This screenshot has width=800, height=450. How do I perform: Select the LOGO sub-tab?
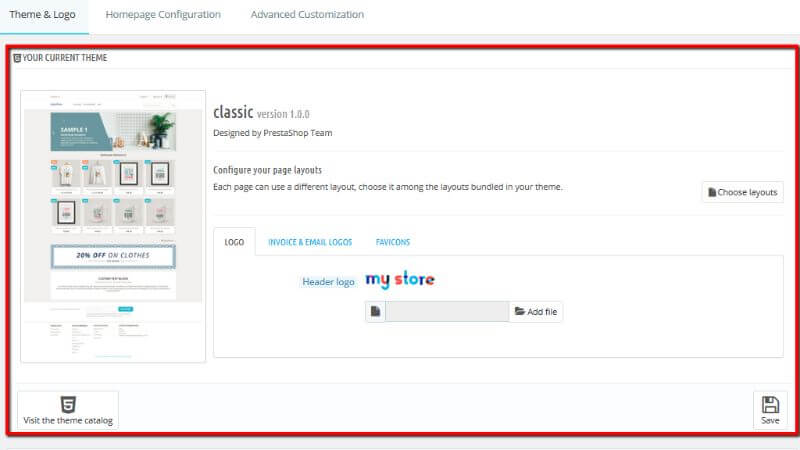coord(234,242)
